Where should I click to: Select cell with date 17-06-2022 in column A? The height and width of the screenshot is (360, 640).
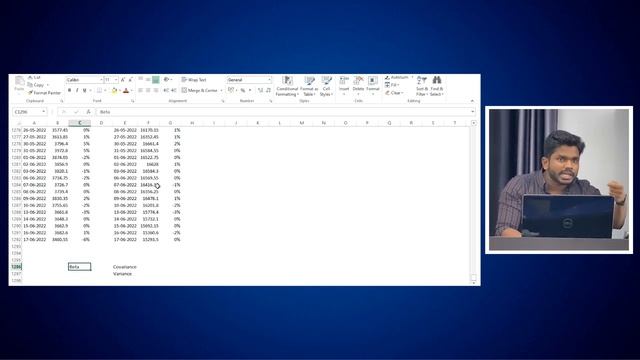pos(34,240)
